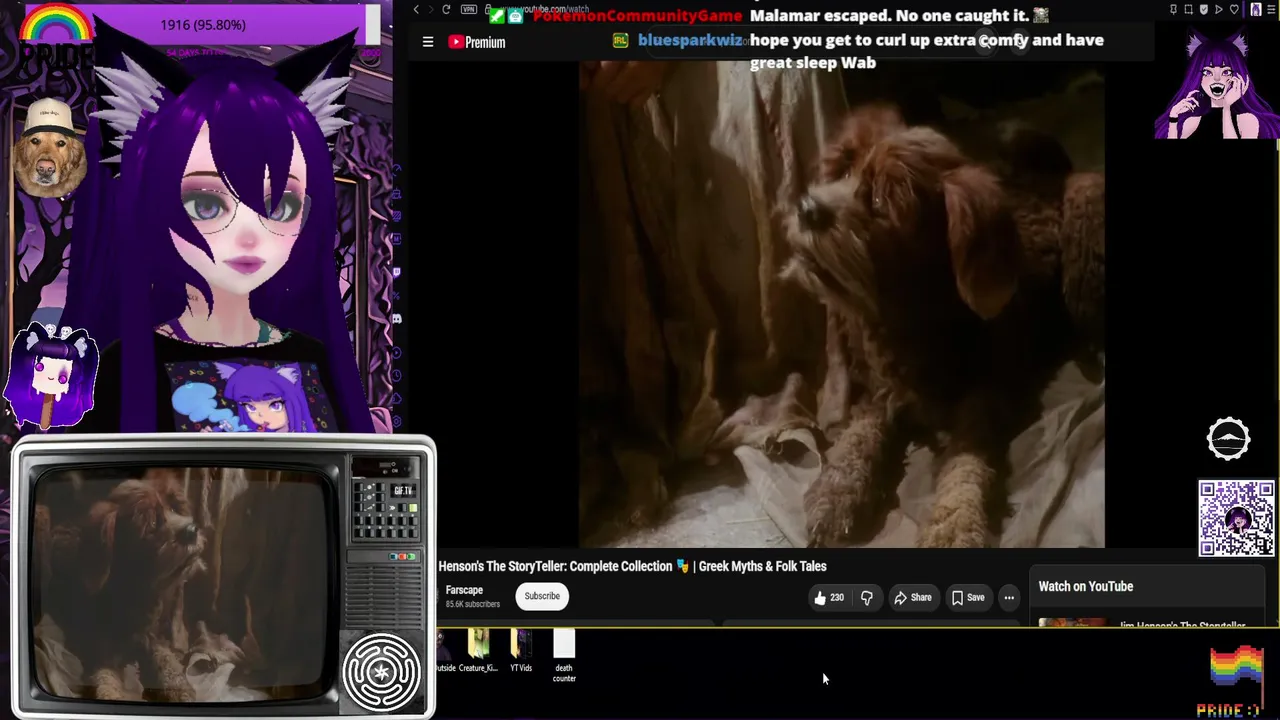Click the browser forward arrow
Screen dimensions: 1280x720
[x=431, y=10]
